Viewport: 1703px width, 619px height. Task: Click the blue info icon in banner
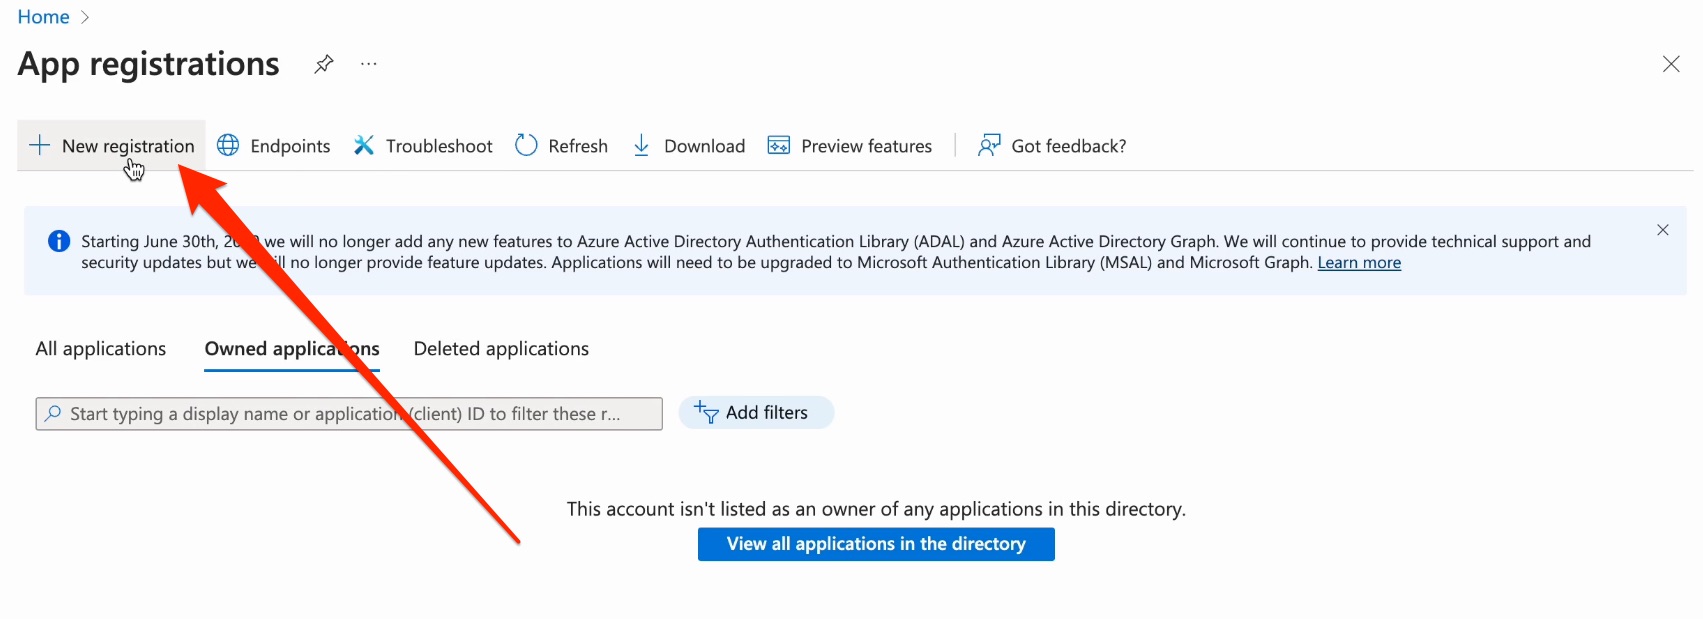pos(59,241)
